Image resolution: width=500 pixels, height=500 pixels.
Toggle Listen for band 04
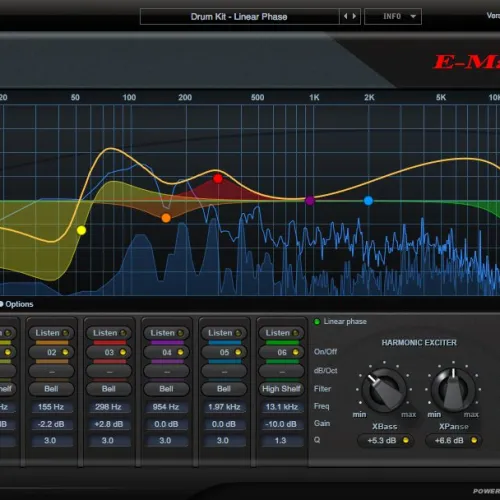[x=166, y=333]
